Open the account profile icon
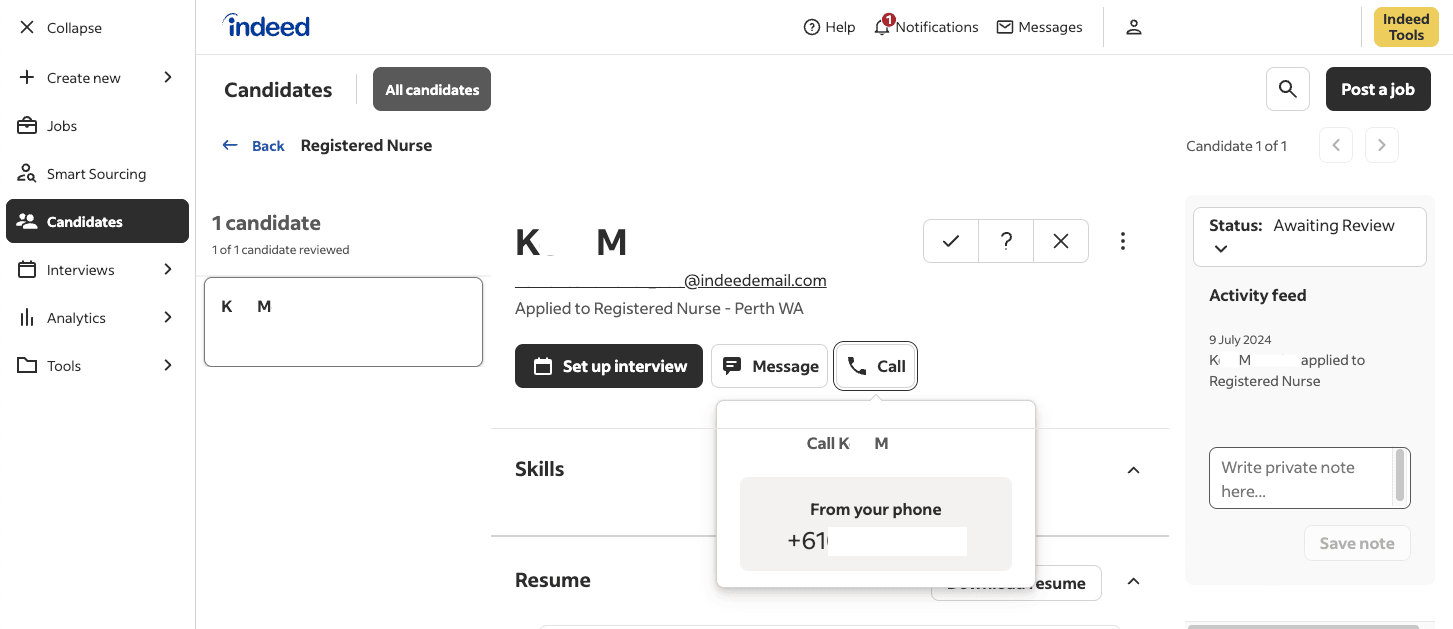 (1133, 27)
